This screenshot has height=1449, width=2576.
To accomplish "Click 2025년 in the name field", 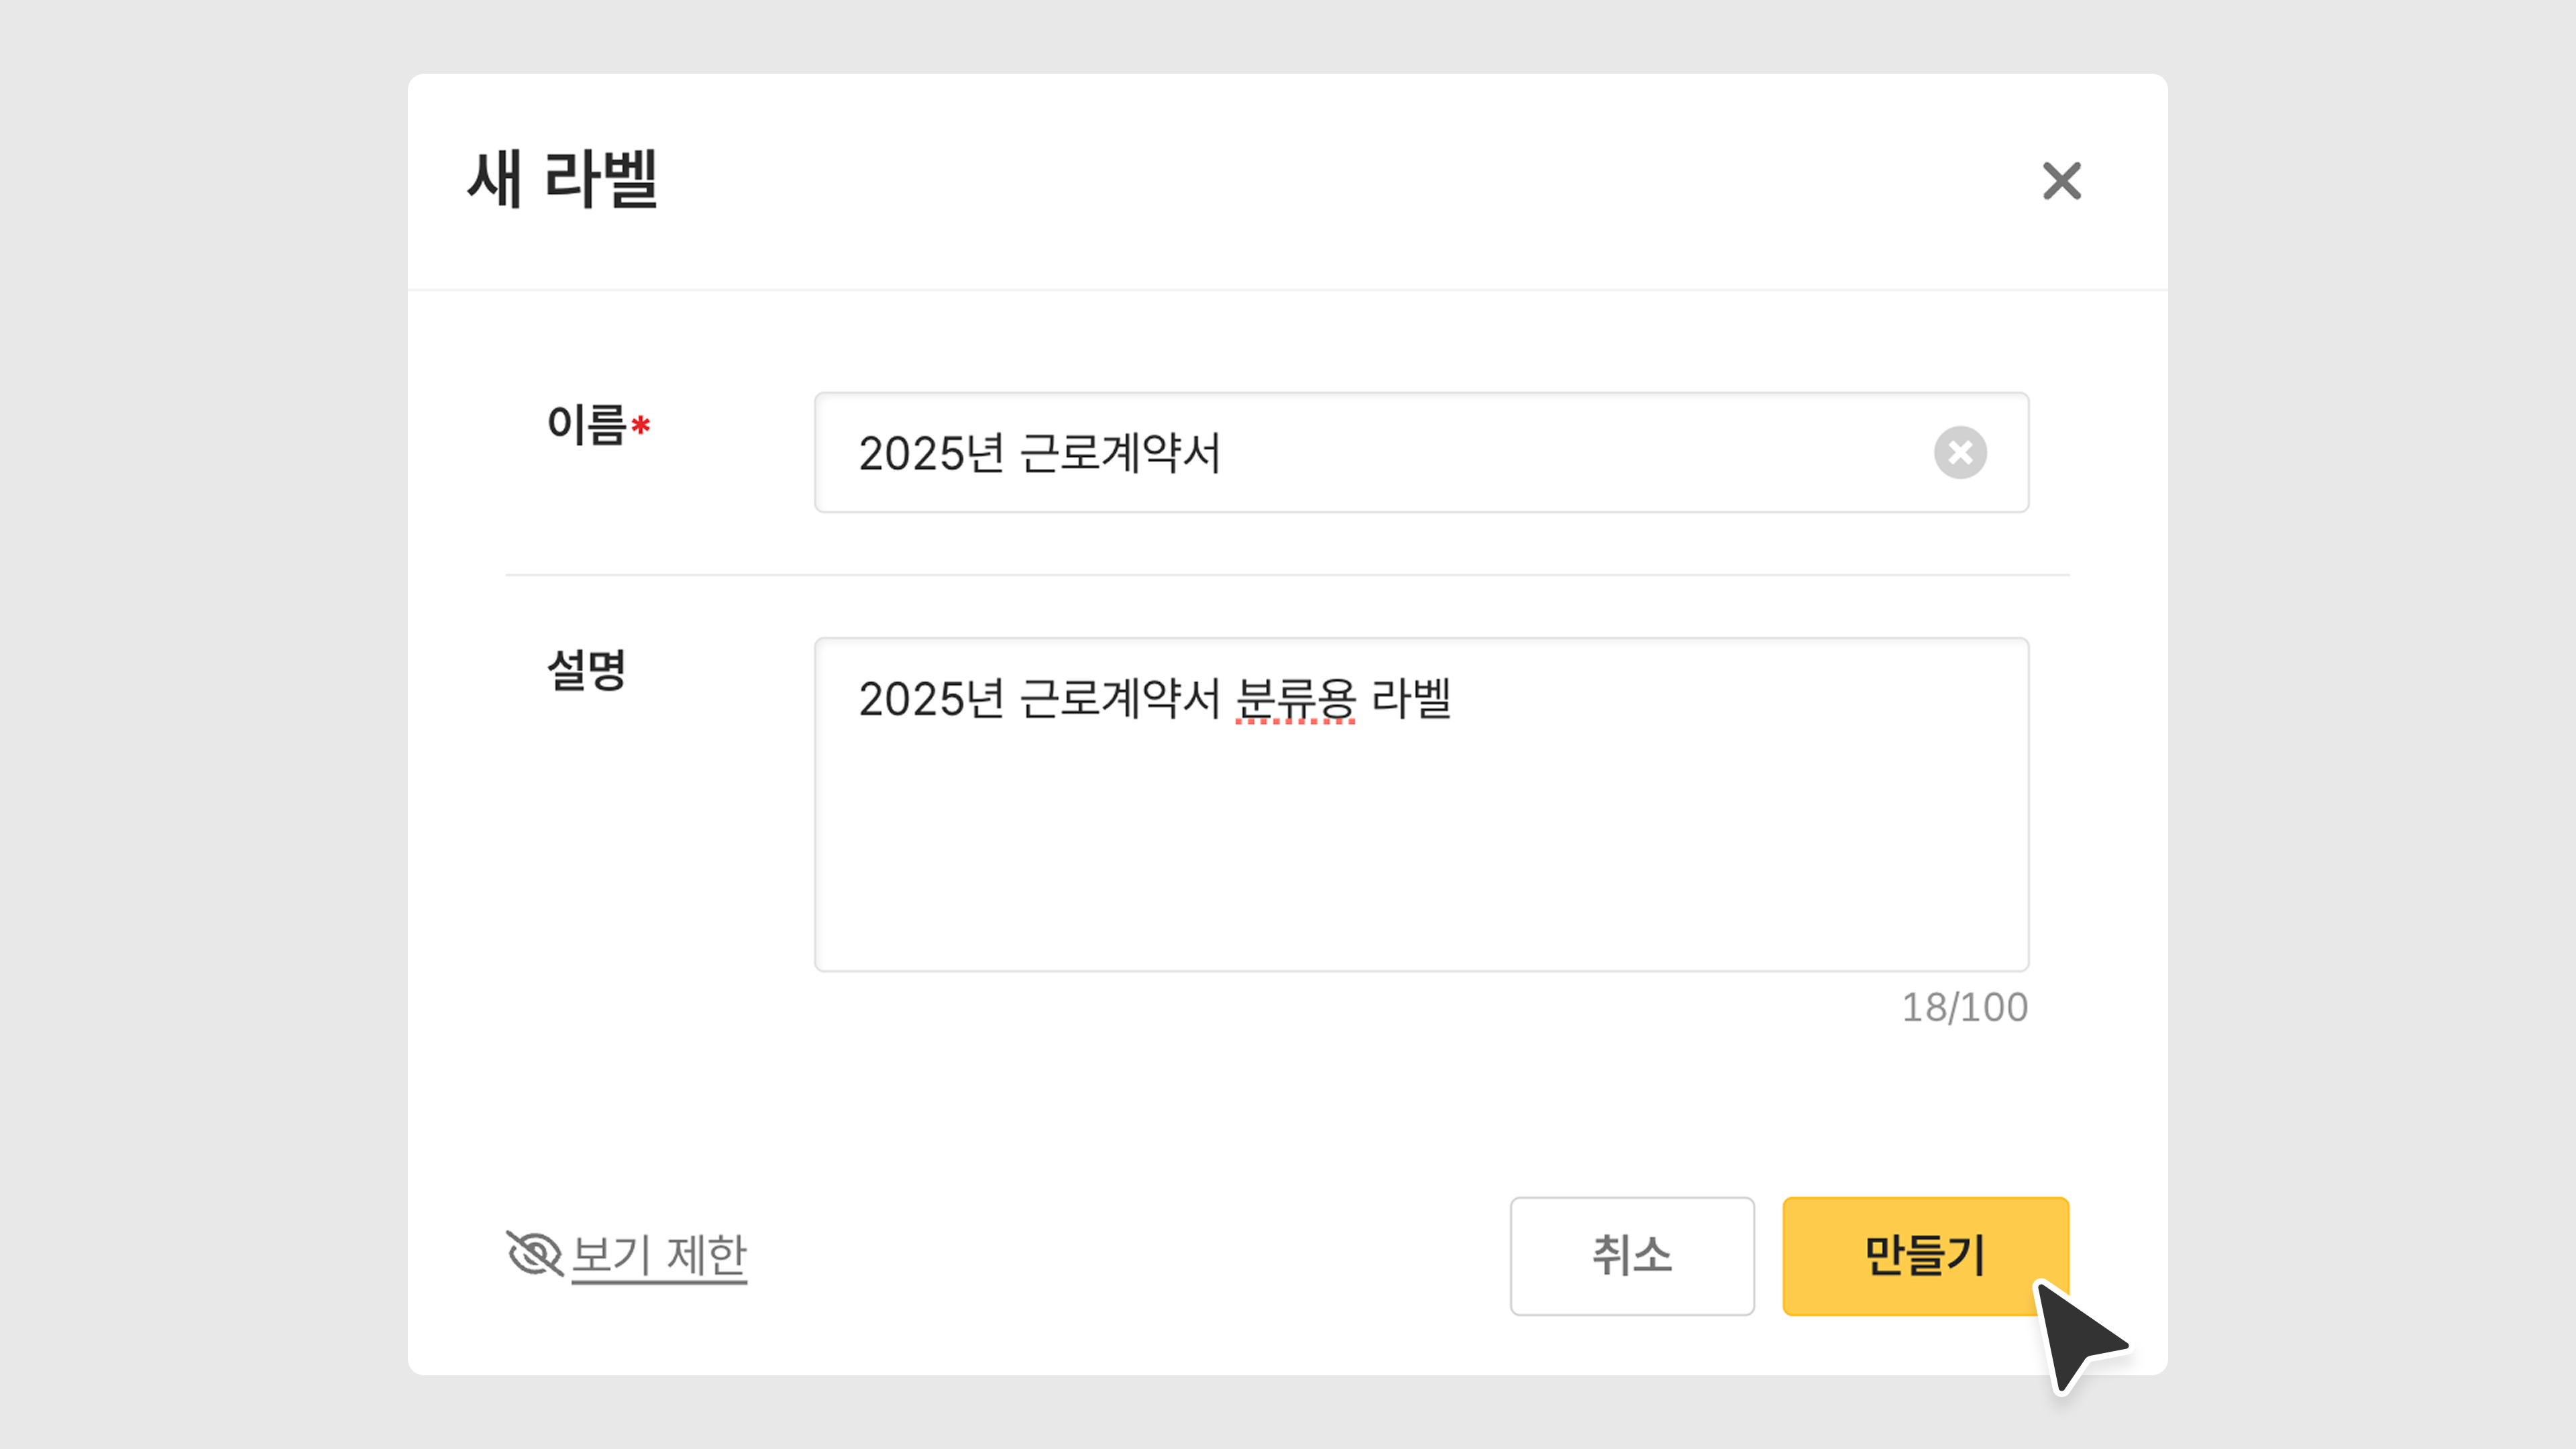I will (930, 454).
